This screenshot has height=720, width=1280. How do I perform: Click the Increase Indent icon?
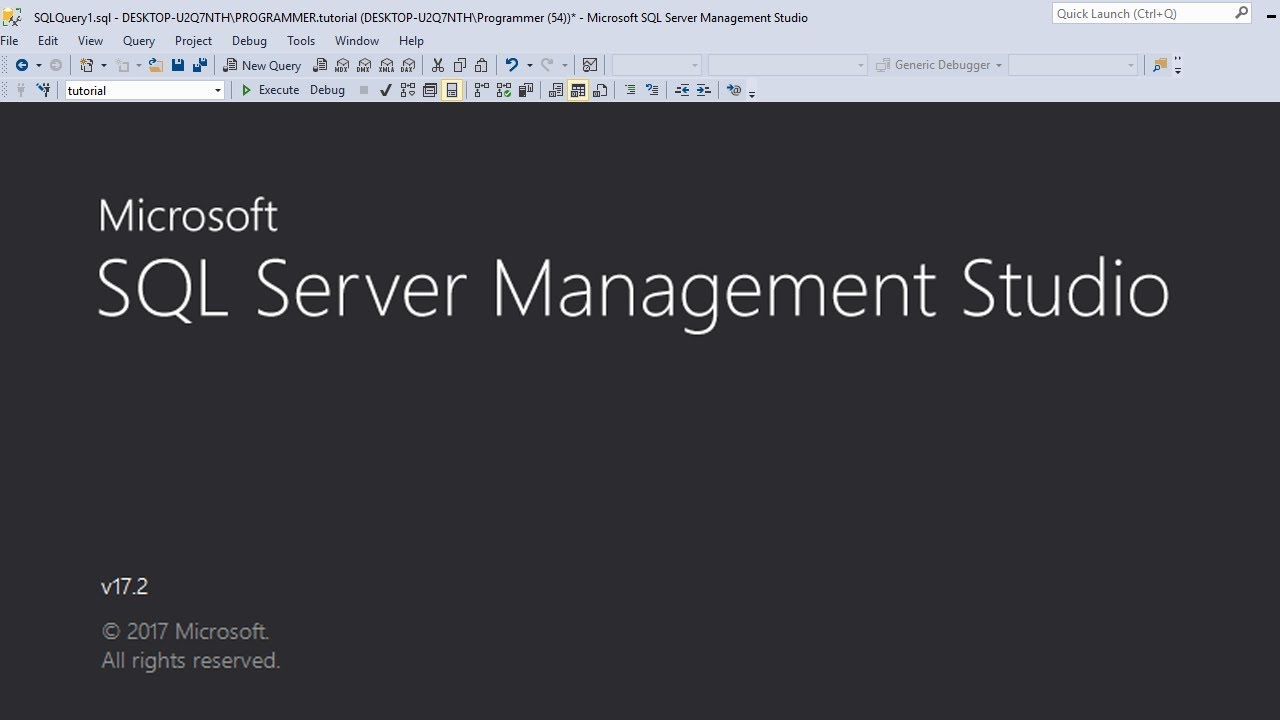coord(704,90)
